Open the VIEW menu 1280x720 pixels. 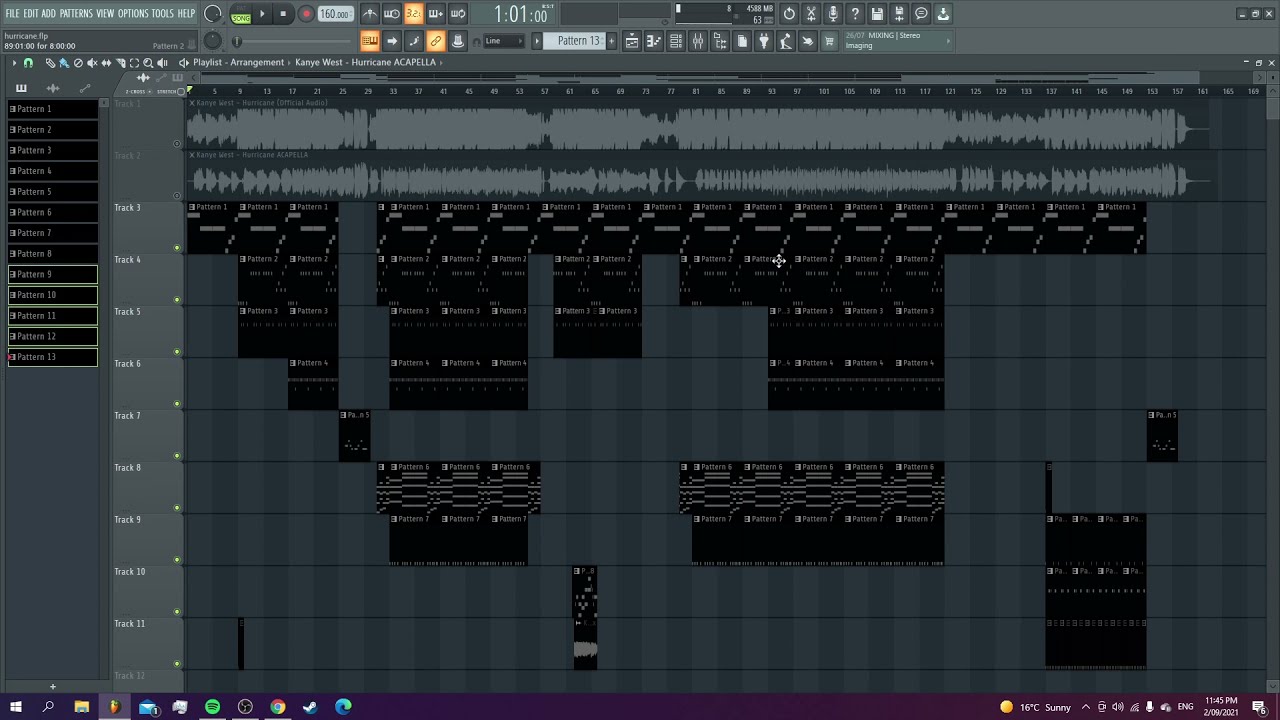pyautogui.click(x=105, y=13)
